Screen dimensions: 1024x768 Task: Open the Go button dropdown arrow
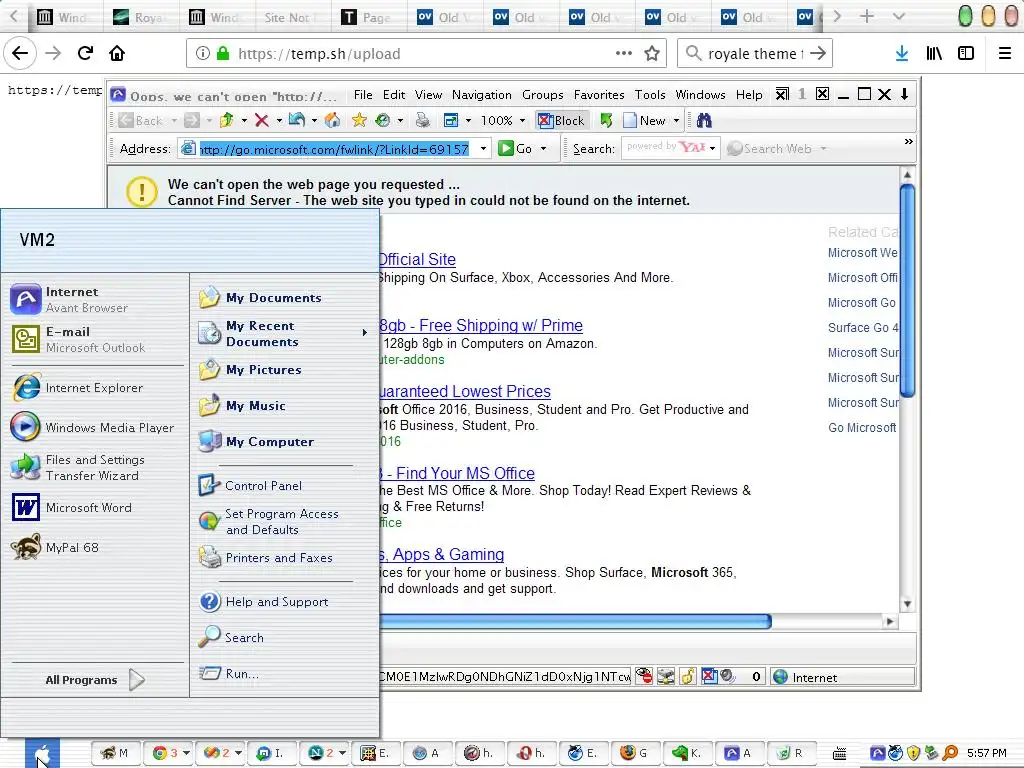[x=543, y=149]
